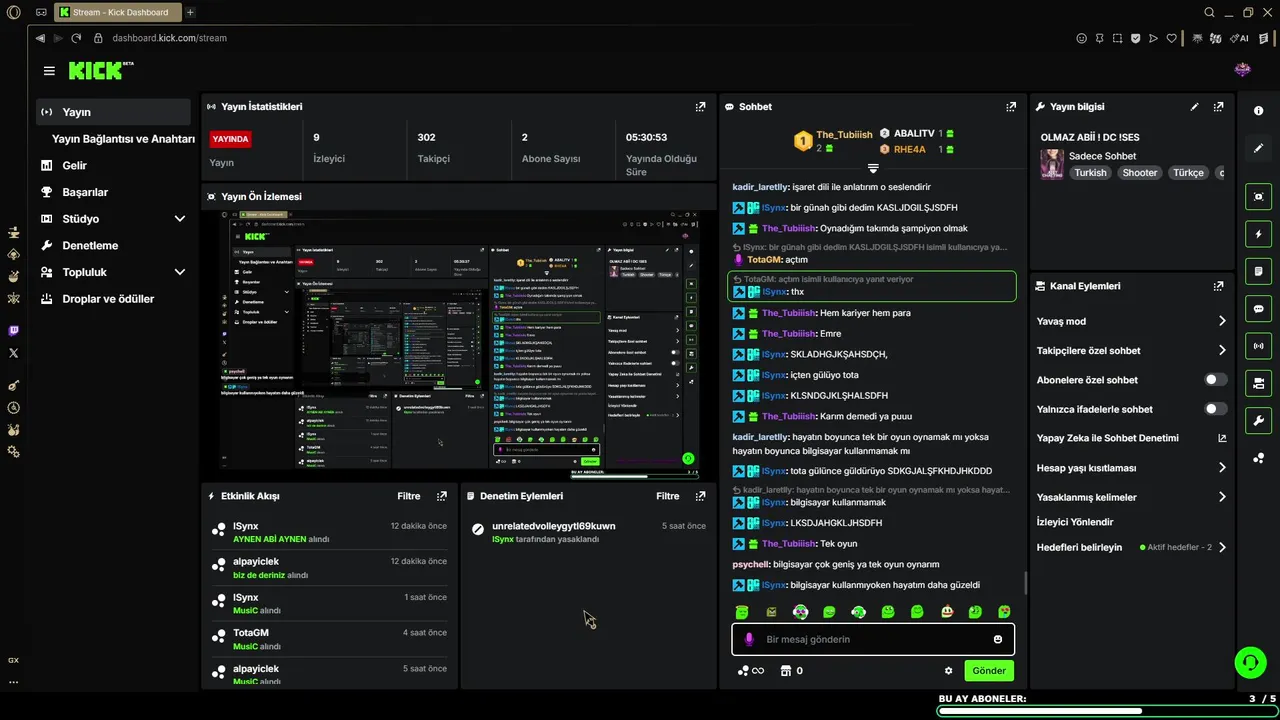Open Yapay Zeka ile Sohbet Denetimi link

[1107, 438]
